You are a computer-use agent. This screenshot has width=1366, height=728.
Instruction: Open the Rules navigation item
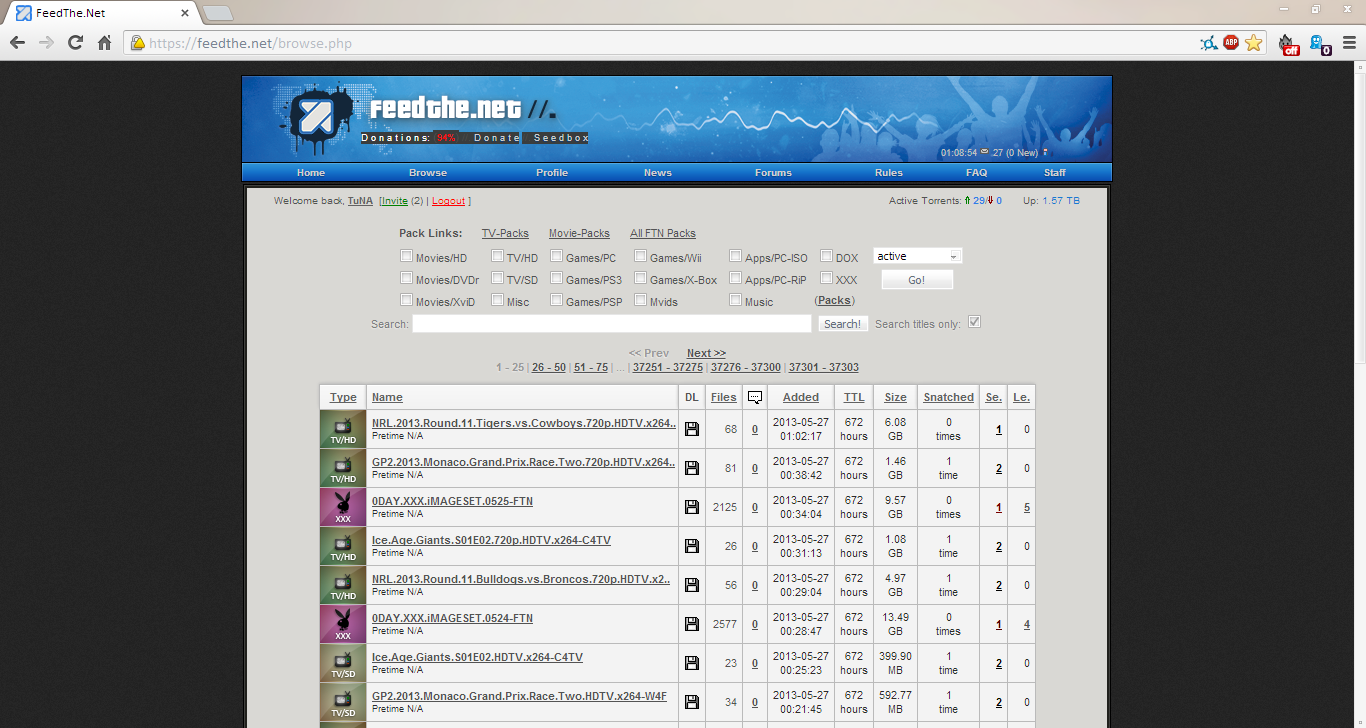[x=889, y=173]
